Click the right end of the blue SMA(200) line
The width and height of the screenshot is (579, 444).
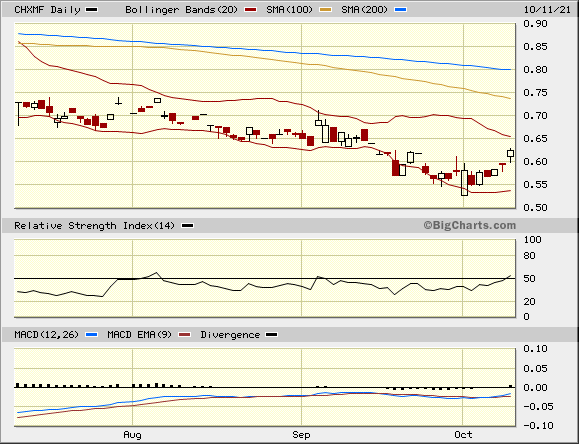point(510,69)
